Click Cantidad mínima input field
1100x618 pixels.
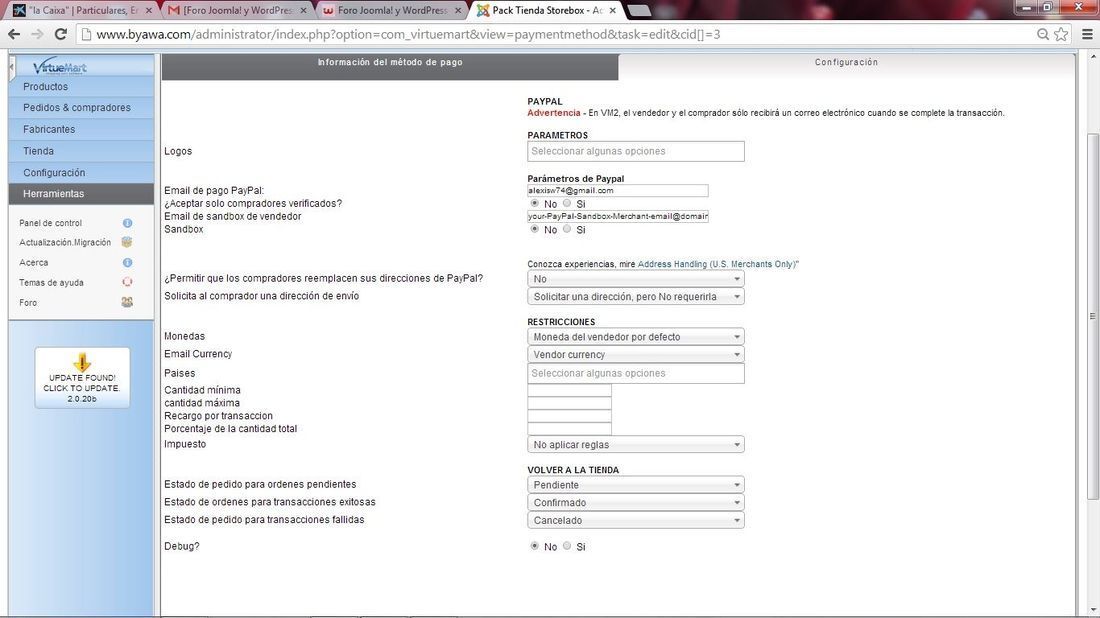click(569, 390)
